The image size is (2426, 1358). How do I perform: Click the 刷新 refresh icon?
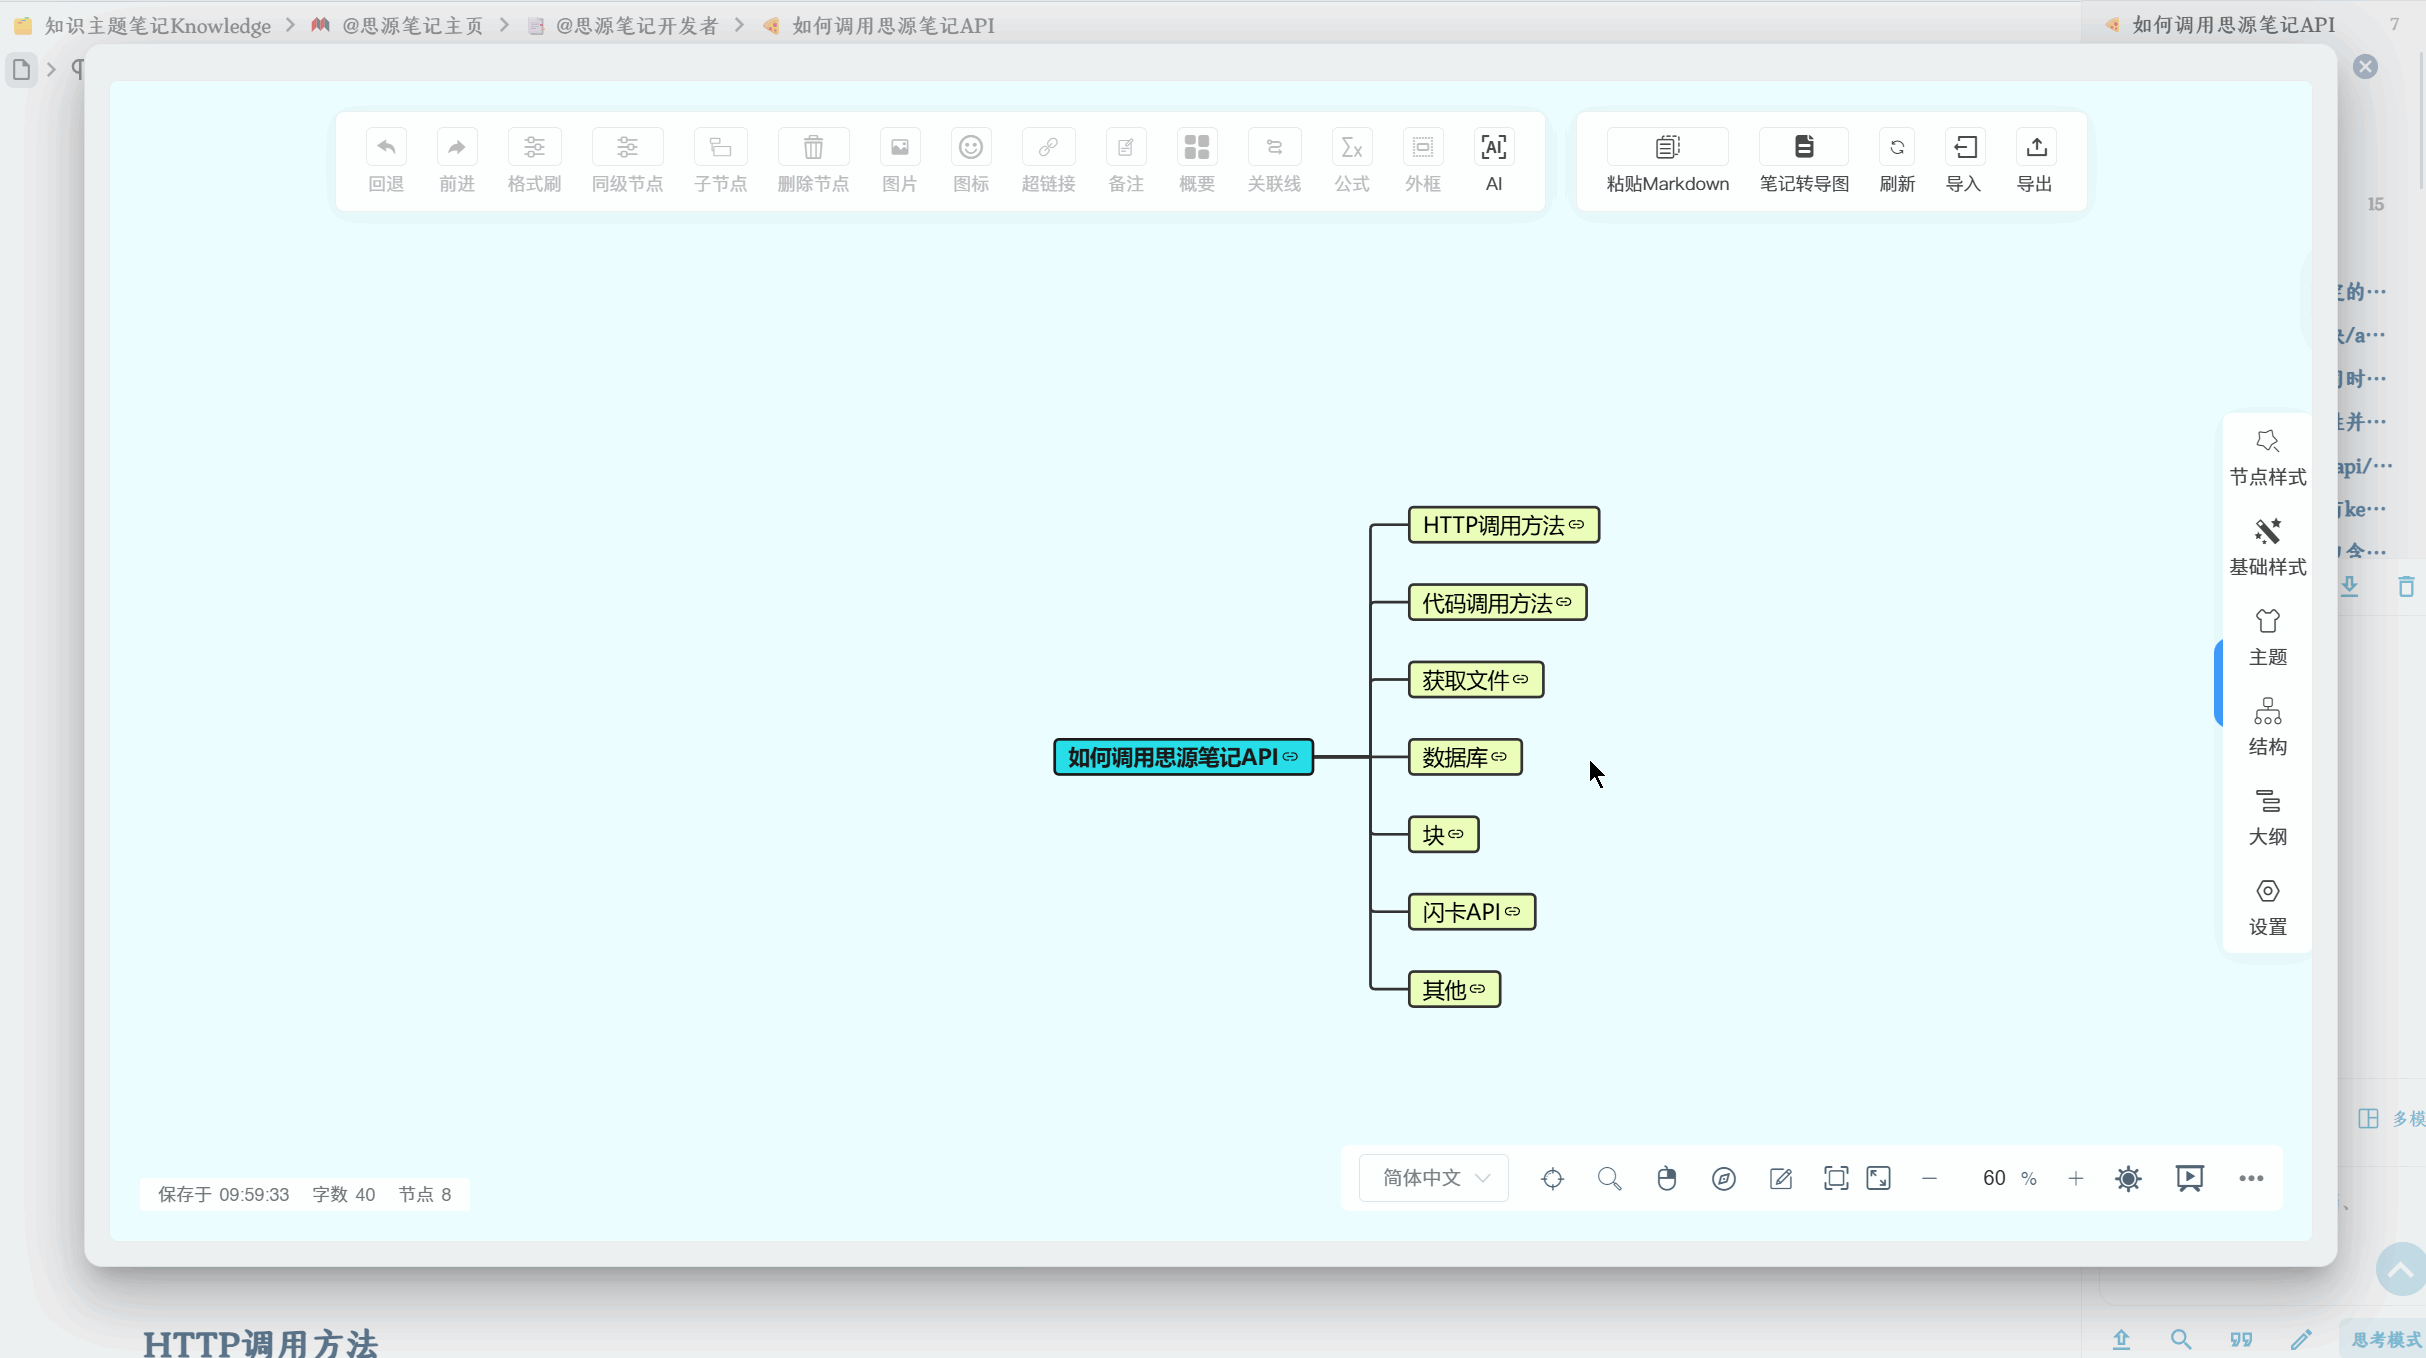[1896, 149]
